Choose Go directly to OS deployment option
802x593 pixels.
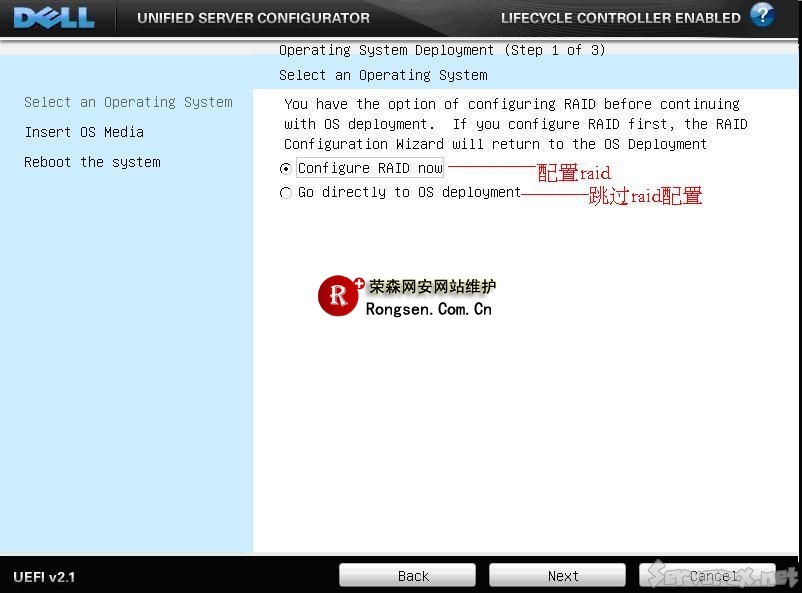(286, 193)
